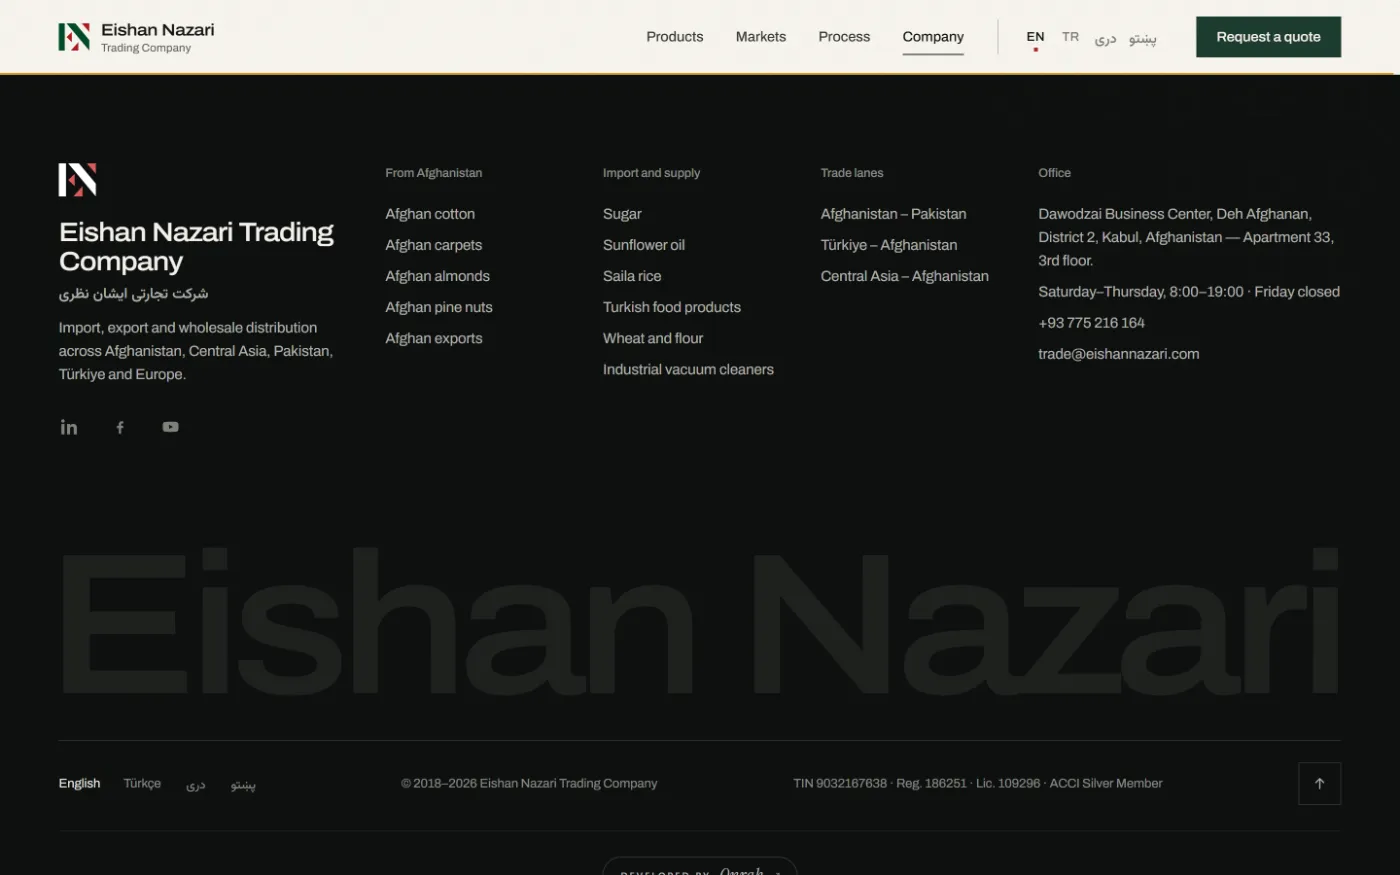Open the Markets nav menu

(x=761, y=37)
